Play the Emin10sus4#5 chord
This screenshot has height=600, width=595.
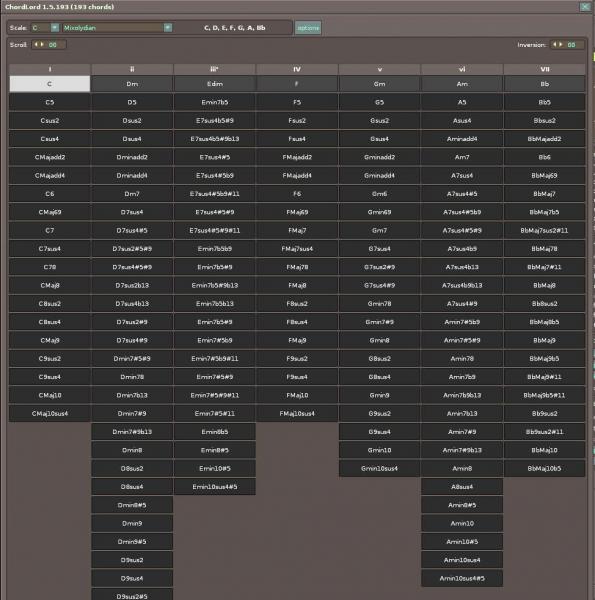[215, 487]
